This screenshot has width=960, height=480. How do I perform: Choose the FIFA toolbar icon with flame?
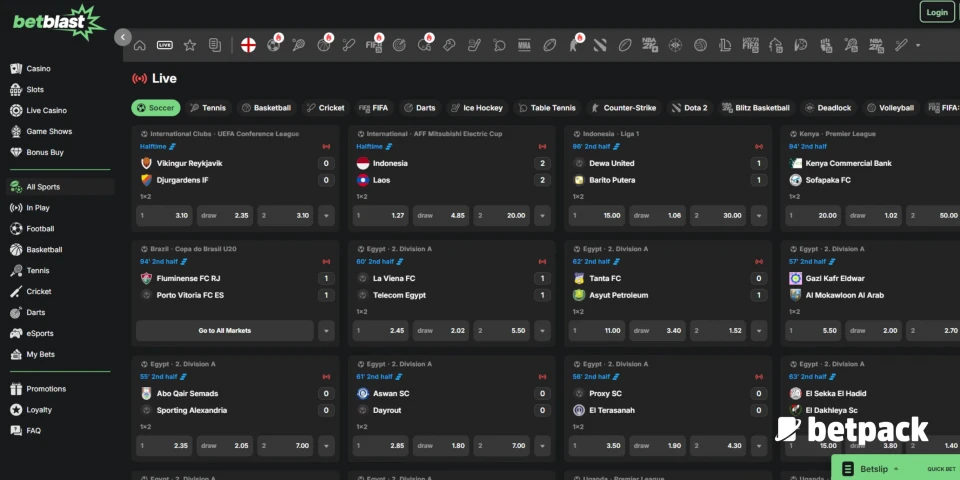pyautogui.click(x=374, y=45)
